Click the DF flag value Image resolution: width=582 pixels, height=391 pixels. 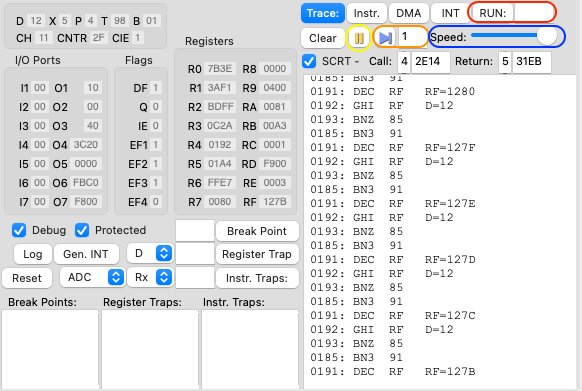click(156, 88)
